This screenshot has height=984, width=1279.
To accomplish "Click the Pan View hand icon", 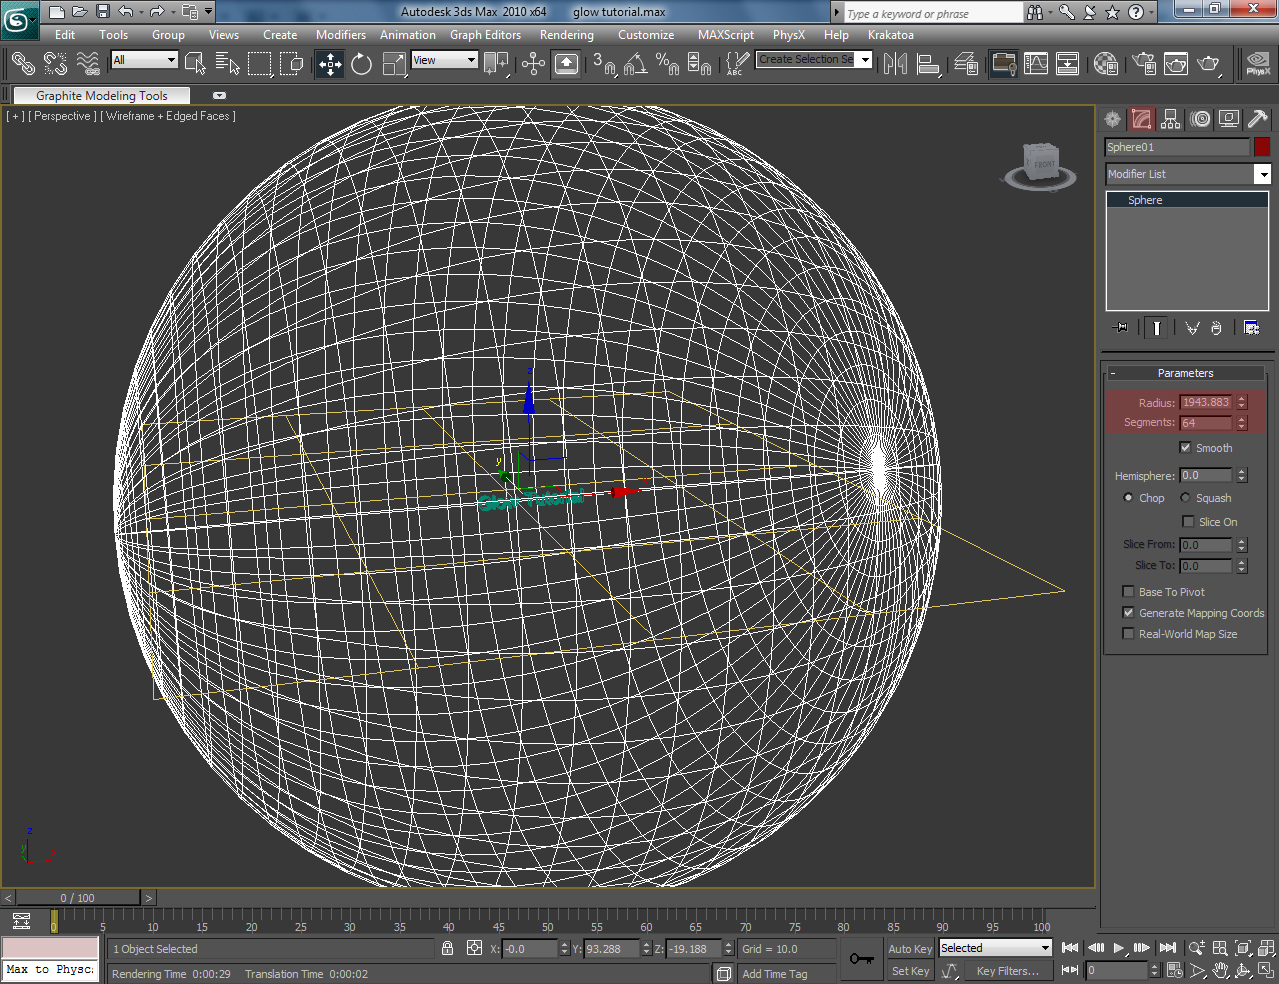I will (1221, 971).
